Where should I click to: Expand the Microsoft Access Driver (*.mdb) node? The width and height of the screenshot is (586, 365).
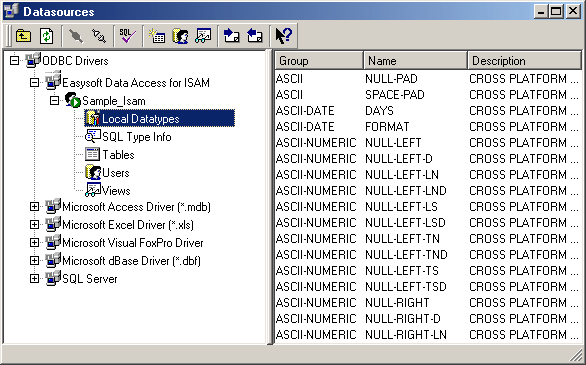(x=34, y=207)
